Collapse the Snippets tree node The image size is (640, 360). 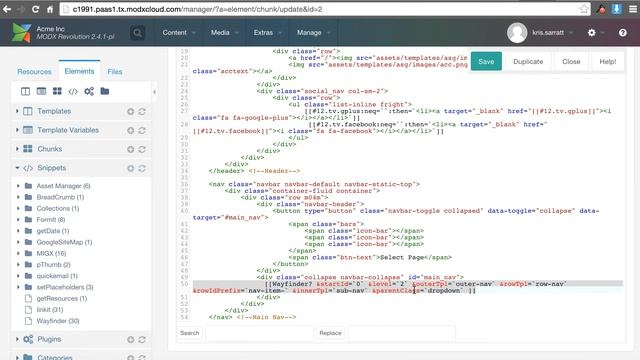[17, 168]
